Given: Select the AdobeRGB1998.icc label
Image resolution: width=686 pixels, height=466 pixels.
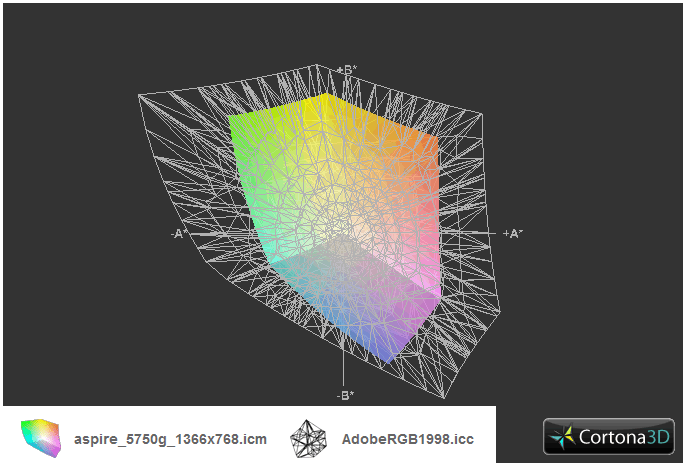Looking at the screenshot, I should tap(408, 439).
